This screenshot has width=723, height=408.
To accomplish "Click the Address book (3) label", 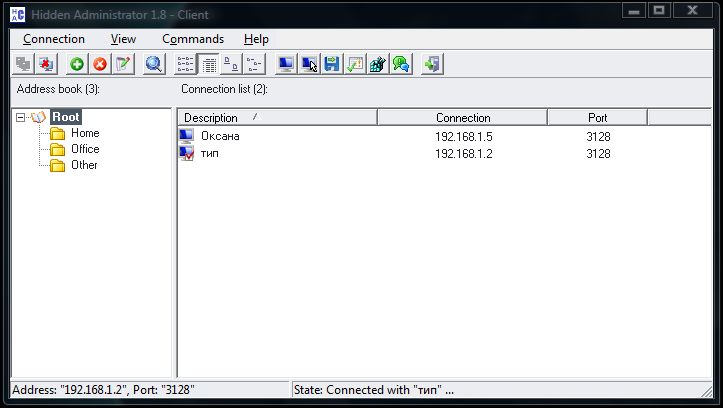I will [58, 89].
